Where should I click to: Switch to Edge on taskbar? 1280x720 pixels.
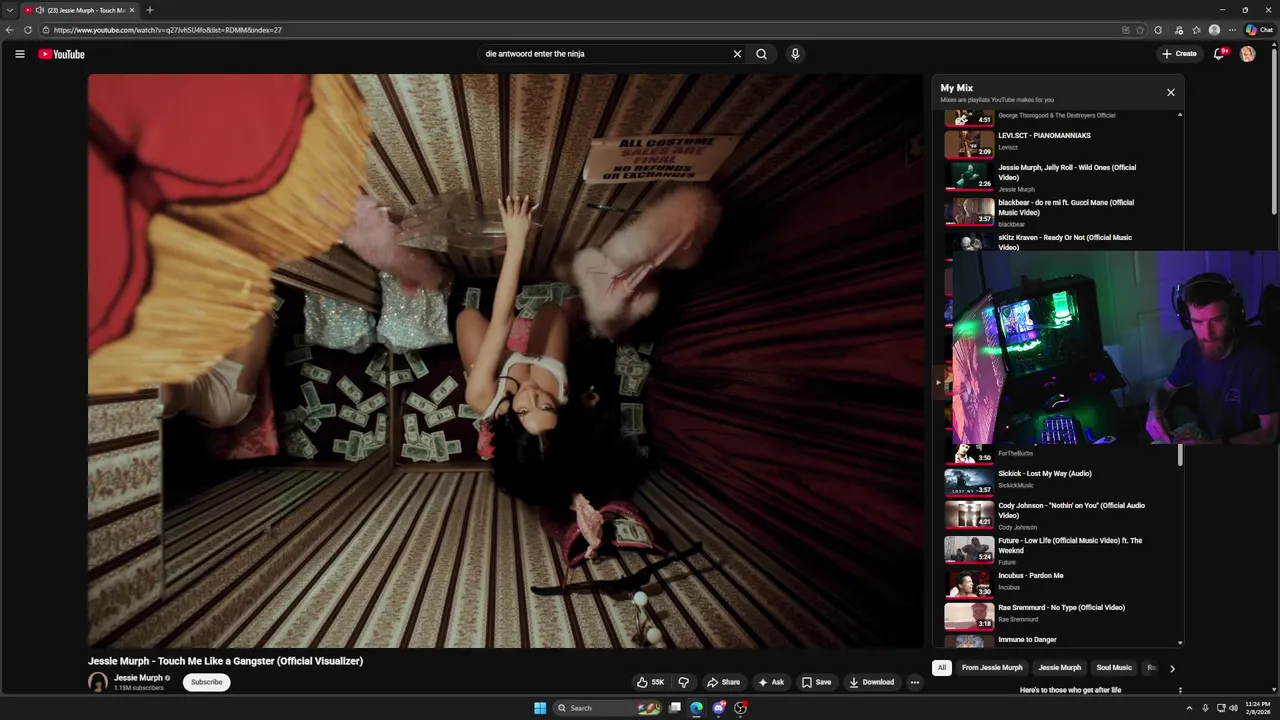click(x=697, y=708)
